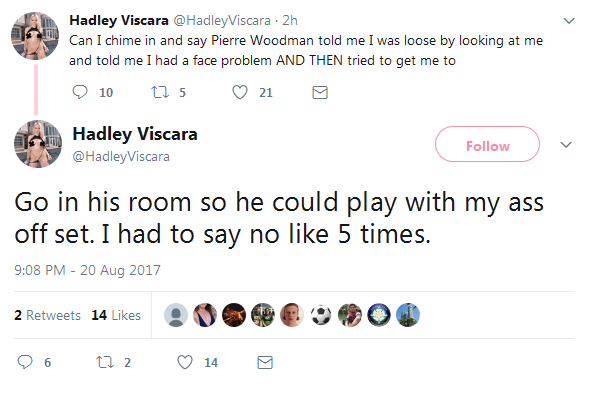
Task: Retweet the main tweet with 2 retweets
Action: 105,362
